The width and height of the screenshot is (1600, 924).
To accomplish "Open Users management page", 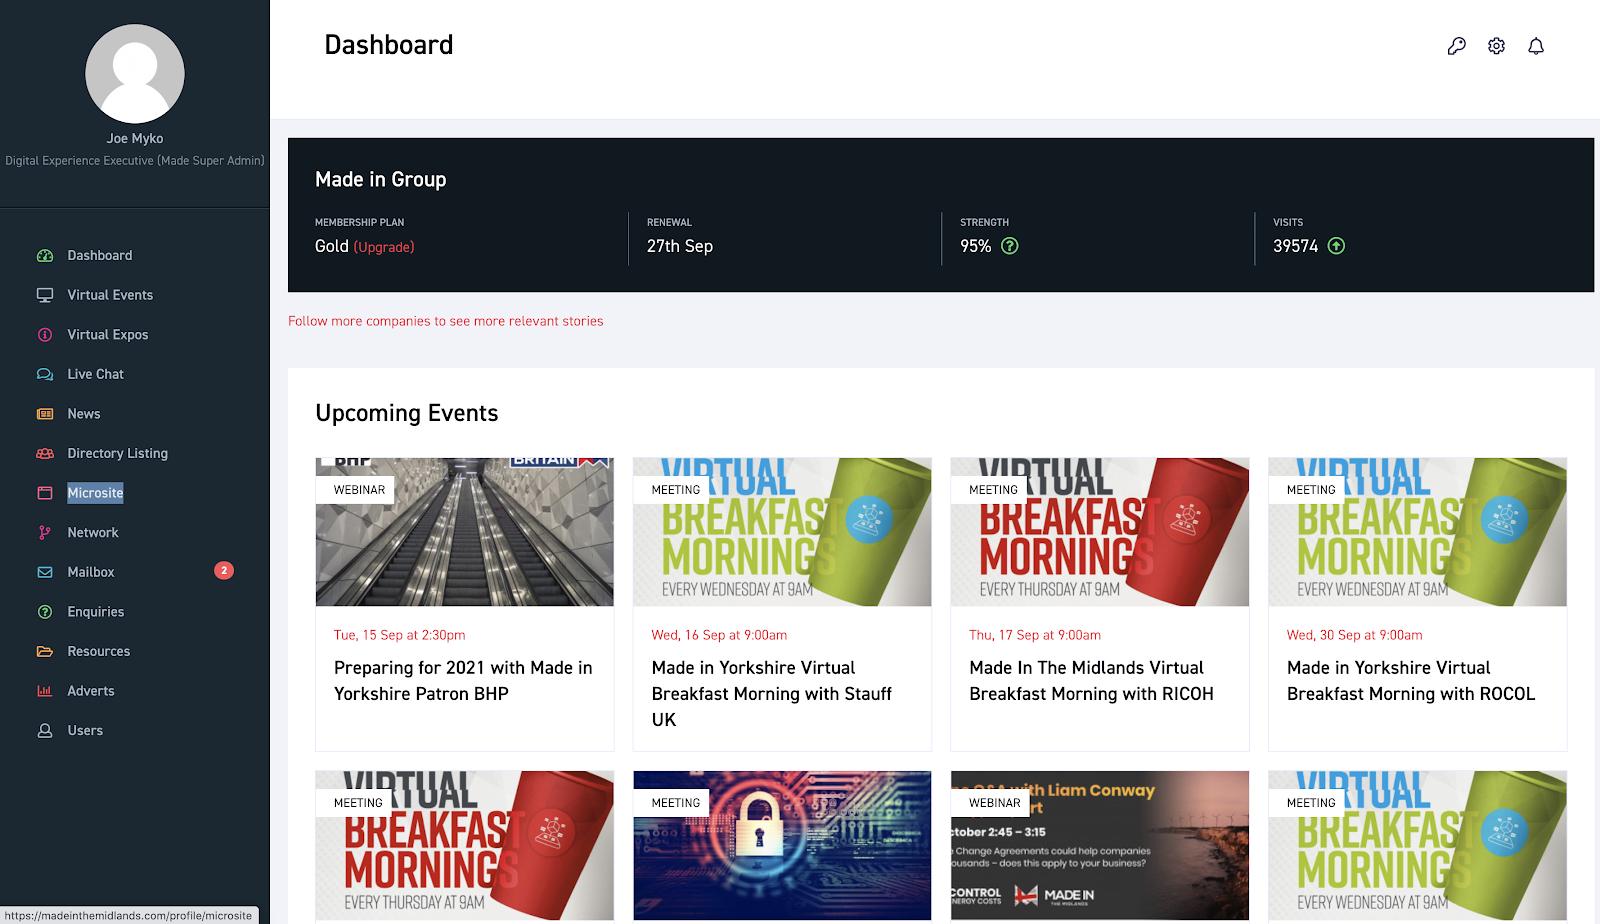I will pos(85,731).
